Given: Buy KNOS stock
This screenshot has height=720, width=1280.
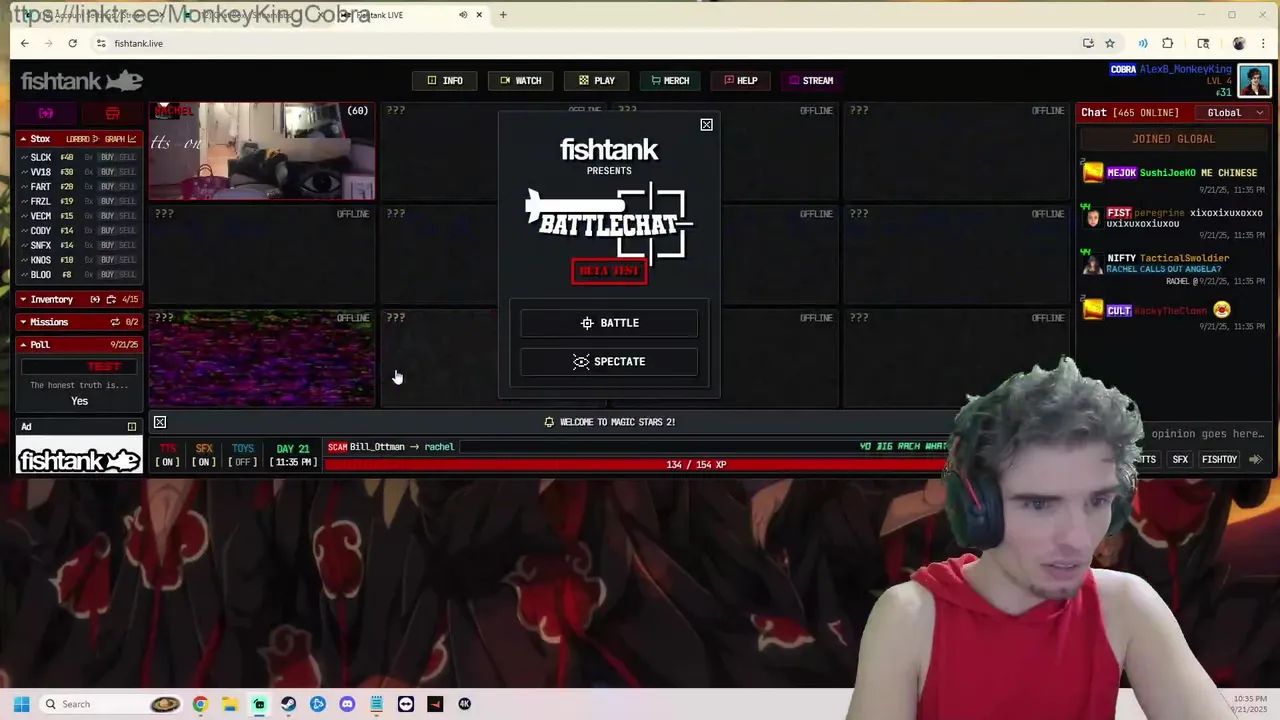Looking at the screenshot, I should point(107,260).
